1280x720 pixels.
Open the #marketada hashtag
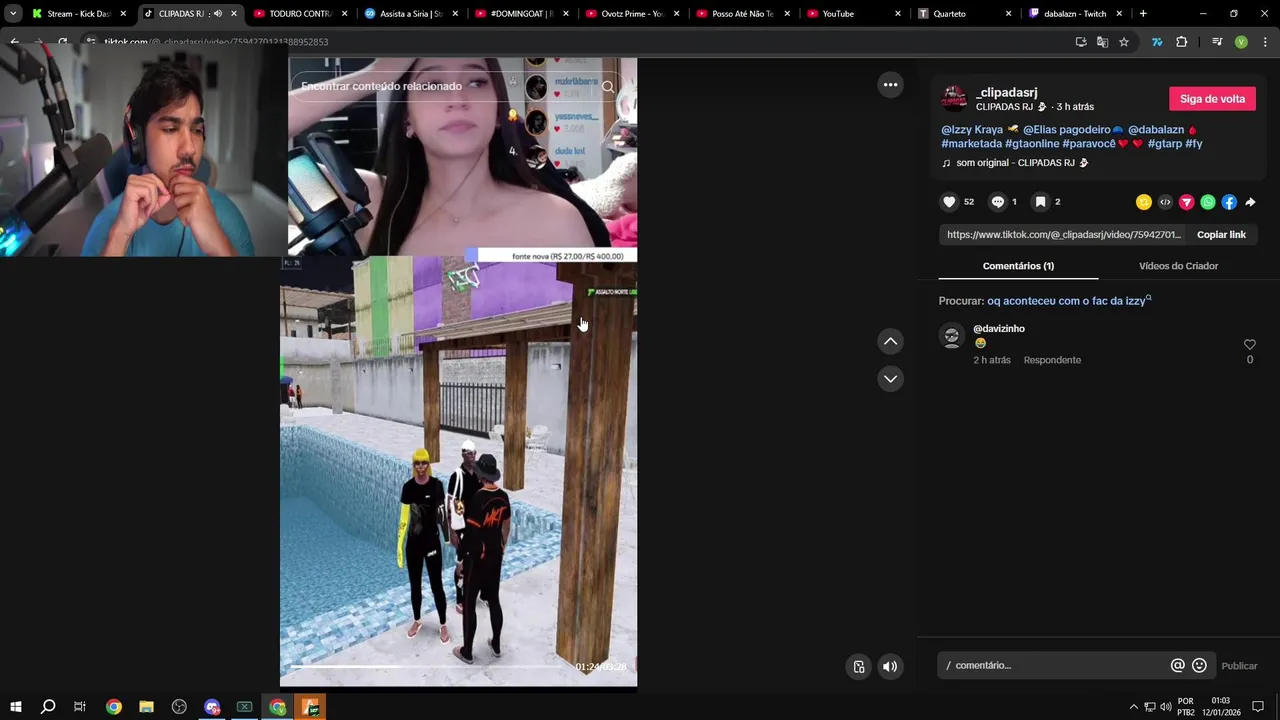971,144
